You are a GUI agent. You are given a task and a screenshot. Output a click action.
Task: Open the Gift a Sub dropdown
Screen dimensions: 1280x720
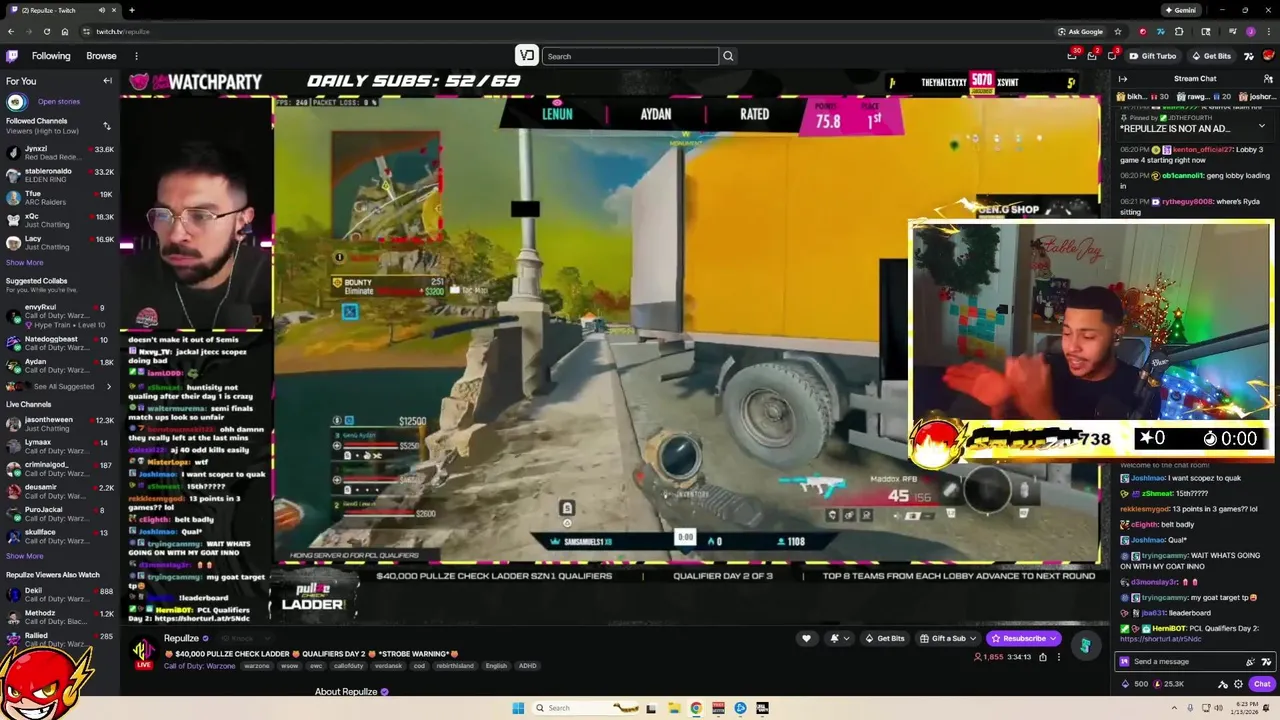coord(948,638)
